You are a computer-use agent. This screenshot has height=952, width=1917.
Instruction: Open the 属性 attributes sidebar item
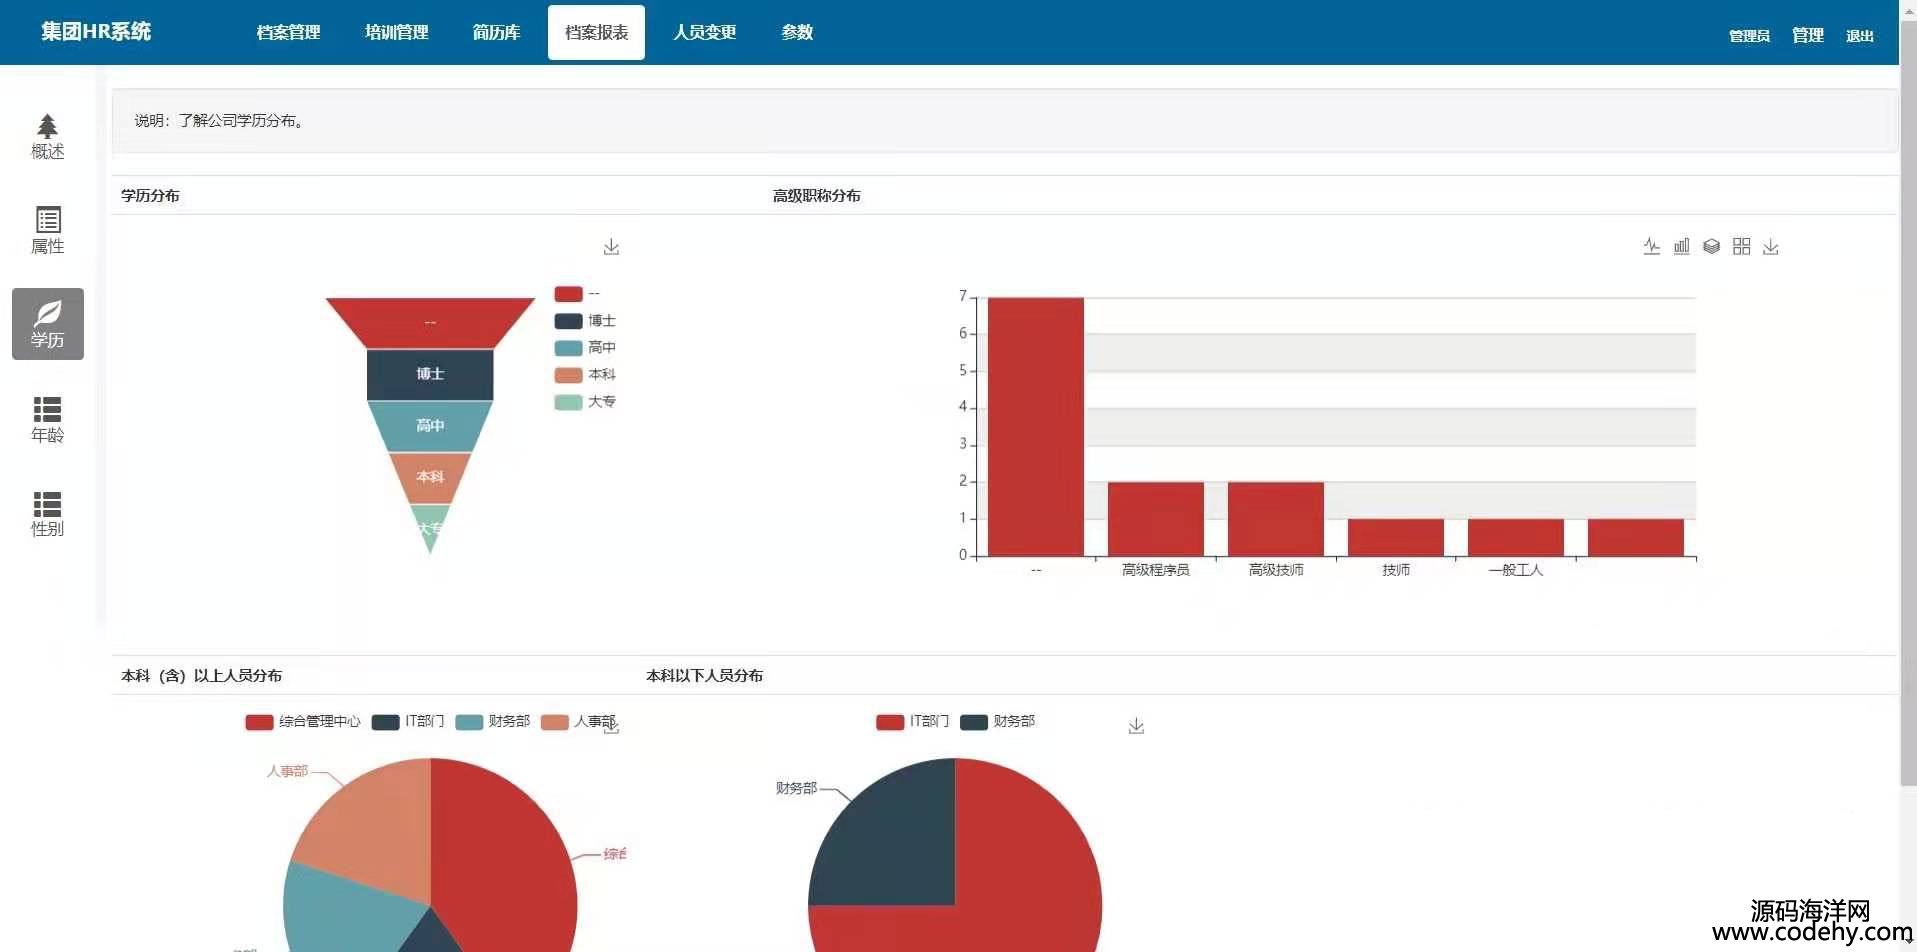click(x=47, y=230)
